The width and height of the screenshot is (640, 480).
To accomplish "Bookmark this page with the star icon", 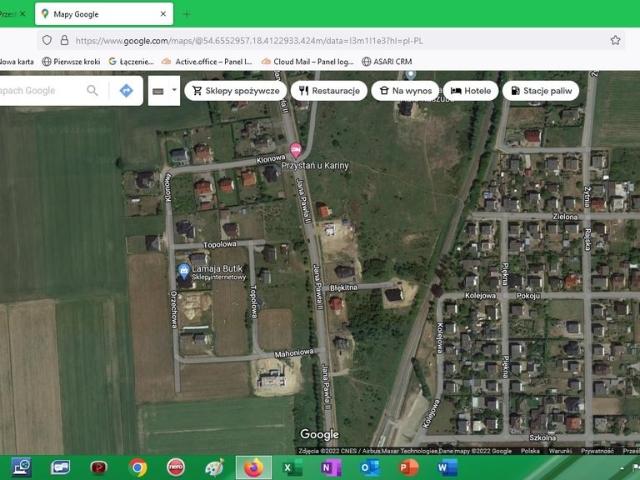I will pyautogui.click(x=615, y=40).
